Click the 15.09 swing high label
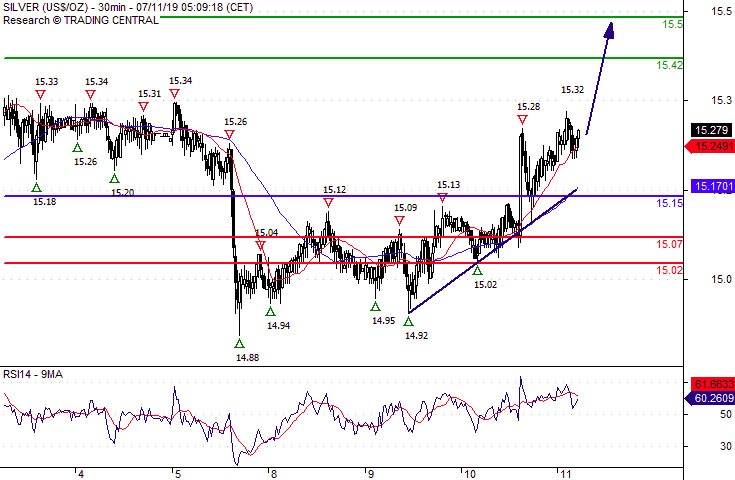This screenshot has height=480, width=735. coord(405,208)
